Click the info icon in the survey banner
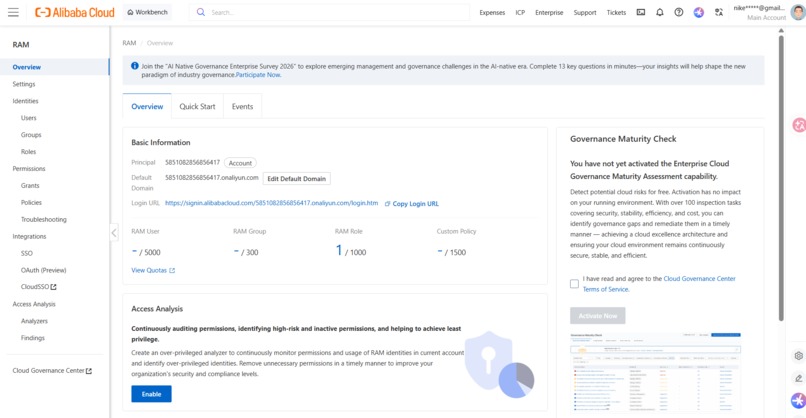Image resolution: width=806 pixels, height=418 pixels. click(135, 66)
